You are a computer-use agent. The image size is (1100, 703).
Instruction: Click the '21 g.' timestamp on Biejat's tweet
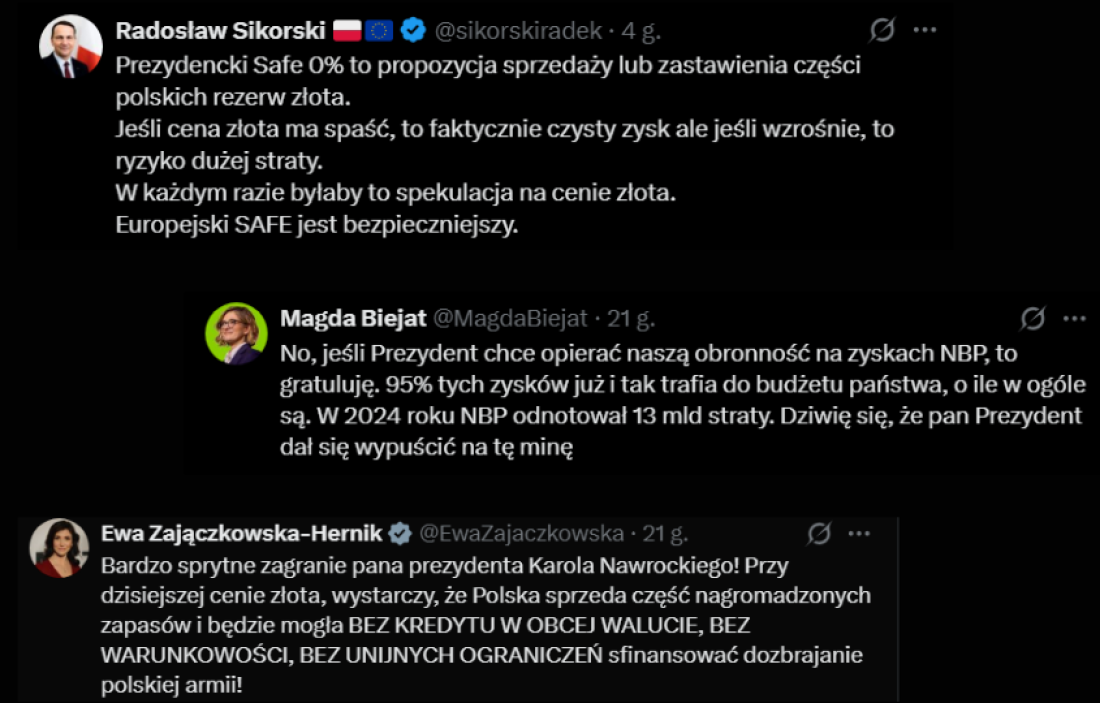tap(631, 319)
